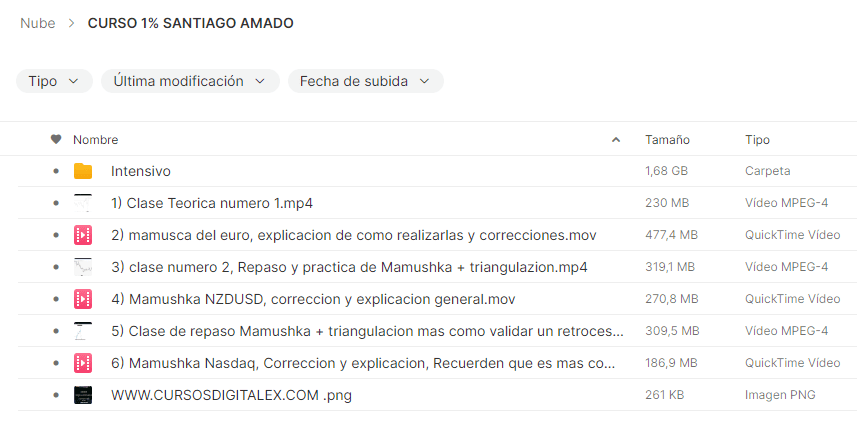
Task: Click the pink video icon for Mamushka Nasdaq
Action: coord(83,363)
